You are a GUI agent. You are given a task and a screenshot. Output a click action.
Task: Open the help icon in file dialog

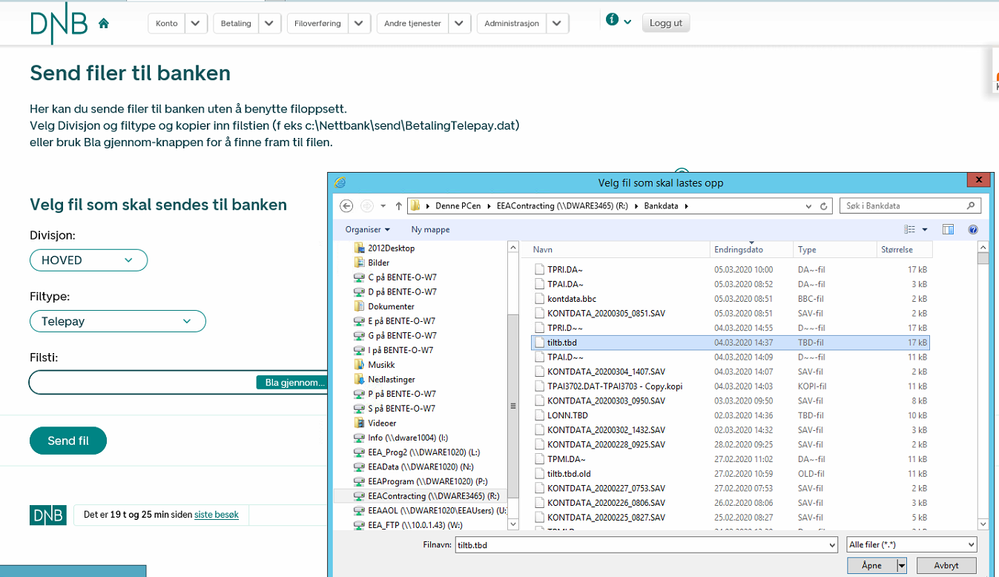click(972, 229)
